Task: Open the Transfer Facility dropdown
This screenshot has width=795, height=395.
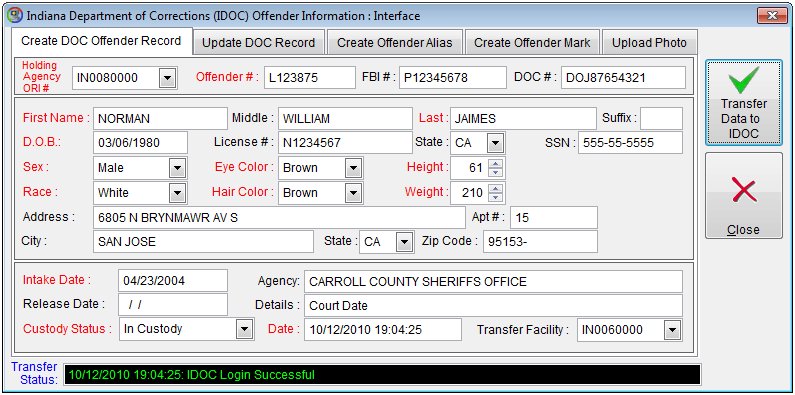Action: tap(672, 331)
